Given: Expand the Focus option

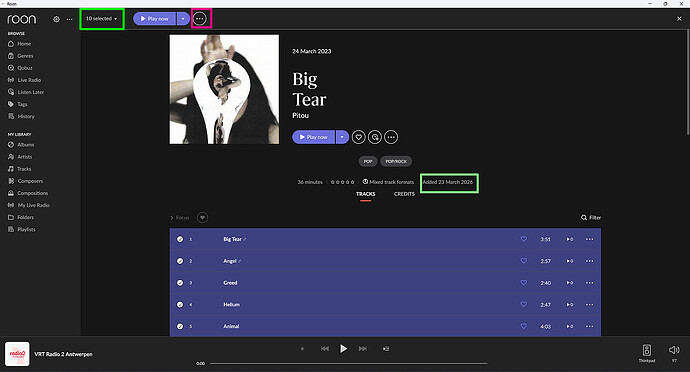Looking at the screenshot, I should click(180, 217).
